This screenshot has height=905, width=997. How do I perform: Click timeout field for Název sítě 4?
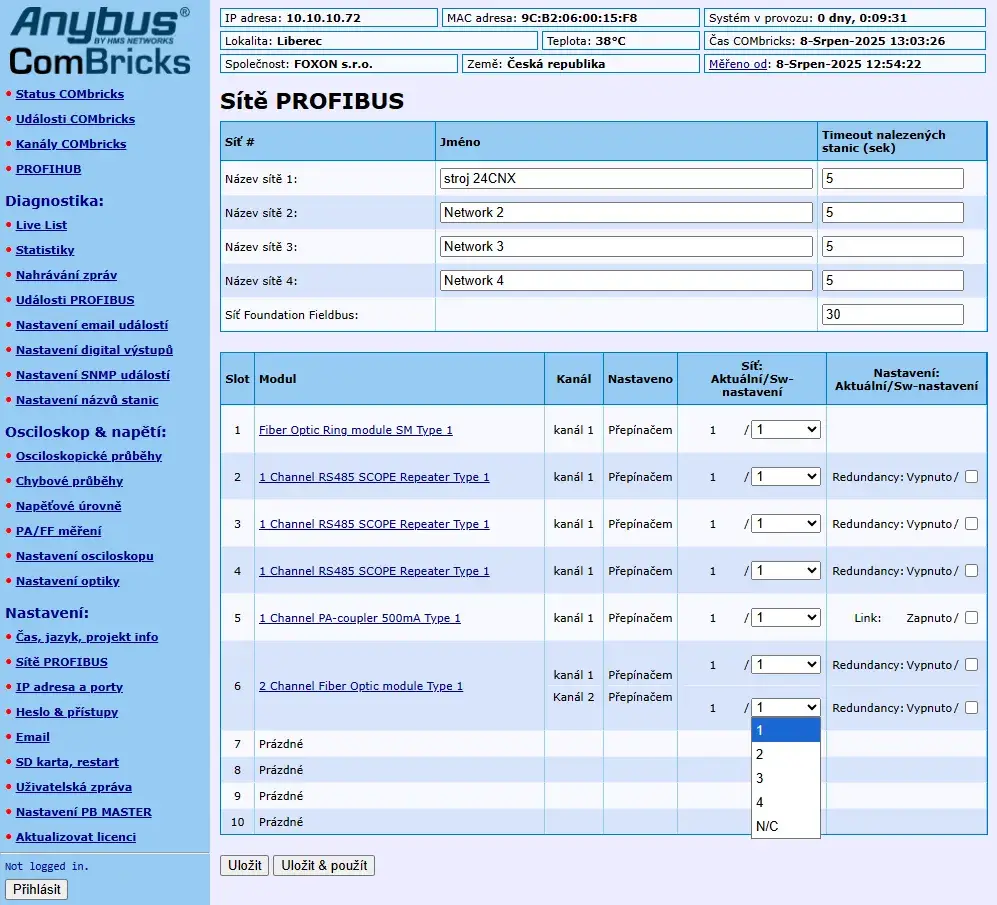(893, 280)
